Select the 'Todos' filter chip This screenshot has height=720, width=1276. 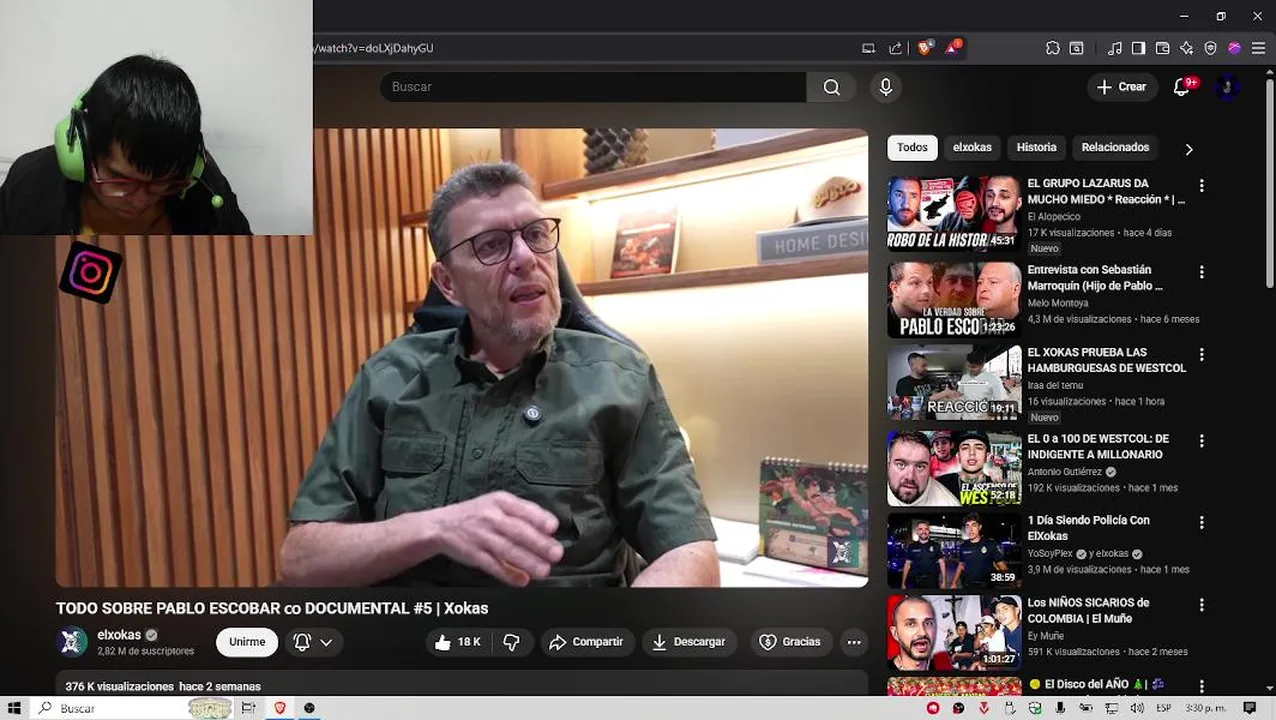coord(912,148)
